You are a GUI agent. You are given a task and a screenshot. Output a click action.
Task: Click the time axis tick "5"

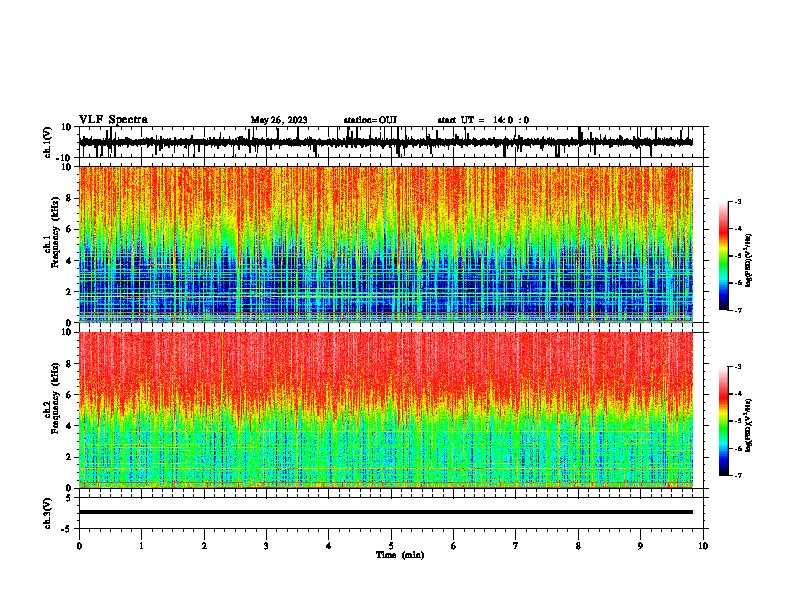[391, 546]
